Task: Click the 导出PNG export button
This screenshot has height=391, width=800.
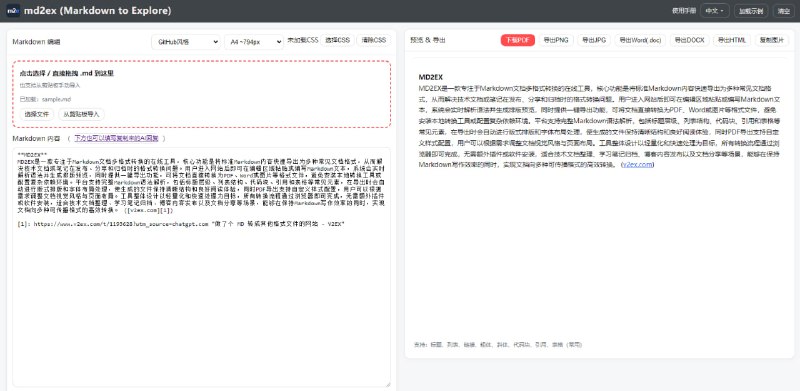Action: pyautogui.click(x=556, y=40)
